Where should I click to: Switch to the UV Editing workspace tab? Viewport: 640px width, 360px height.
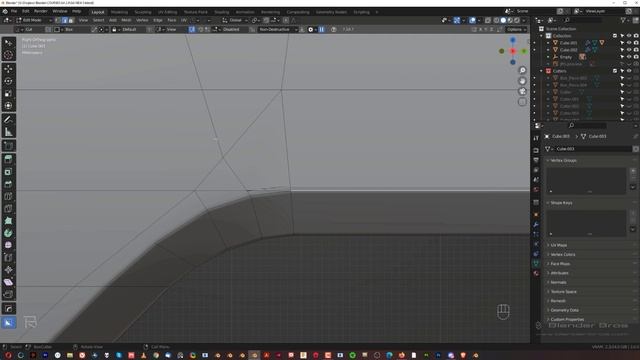(167, 12)
